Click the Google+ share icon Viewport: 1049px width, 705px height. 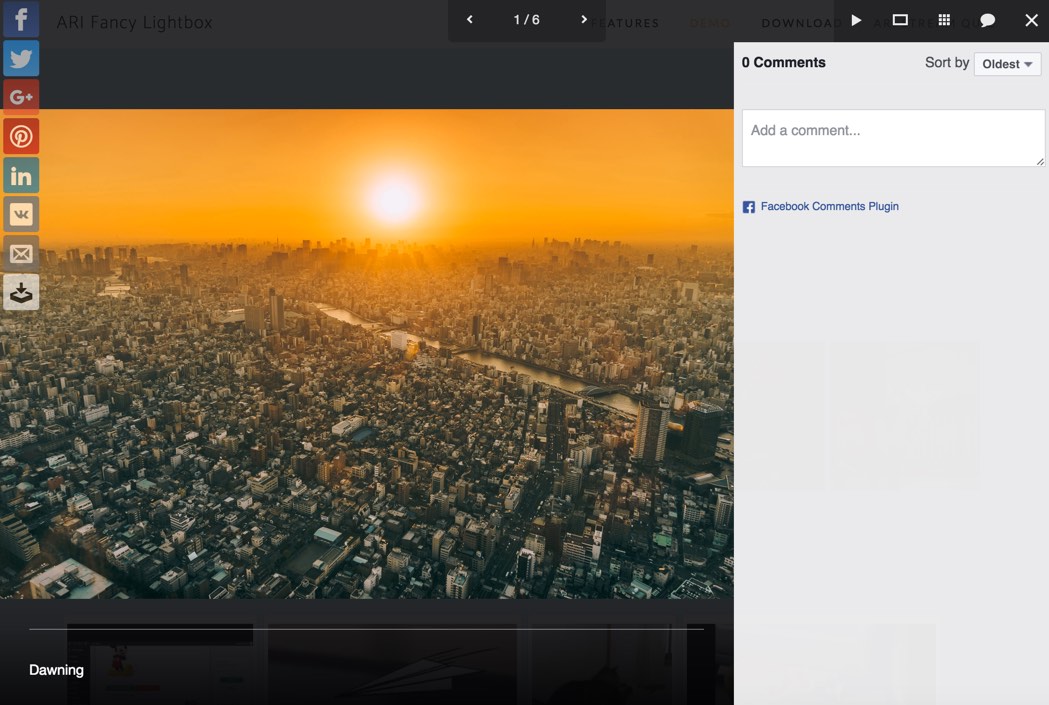[21, 97]
